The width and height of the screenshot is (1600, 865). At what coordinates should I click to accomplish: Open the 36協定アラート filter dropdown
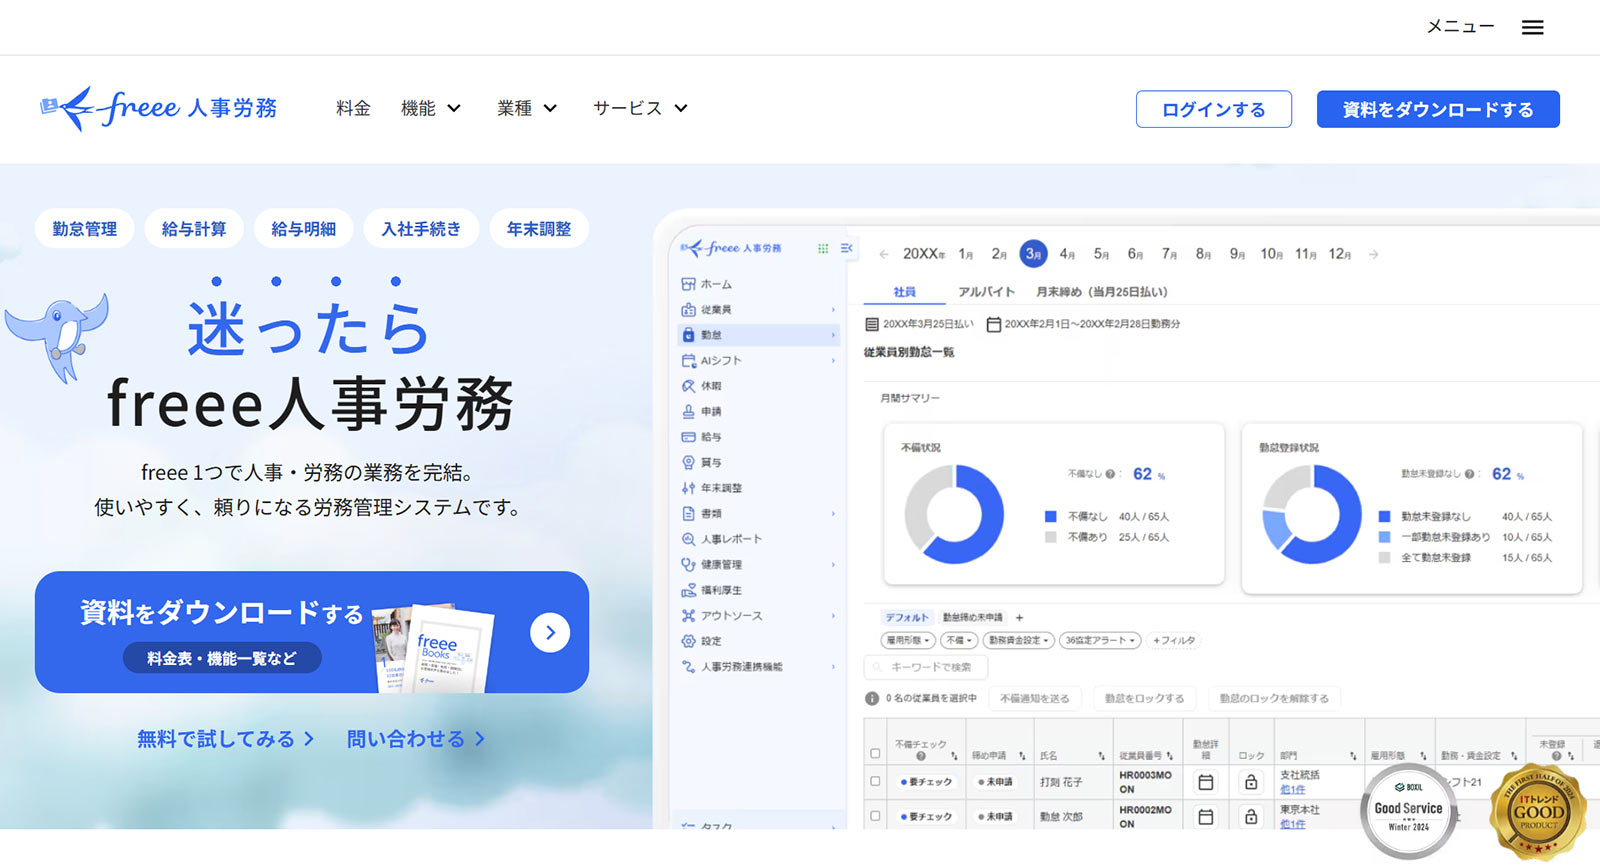[1100, 640]
